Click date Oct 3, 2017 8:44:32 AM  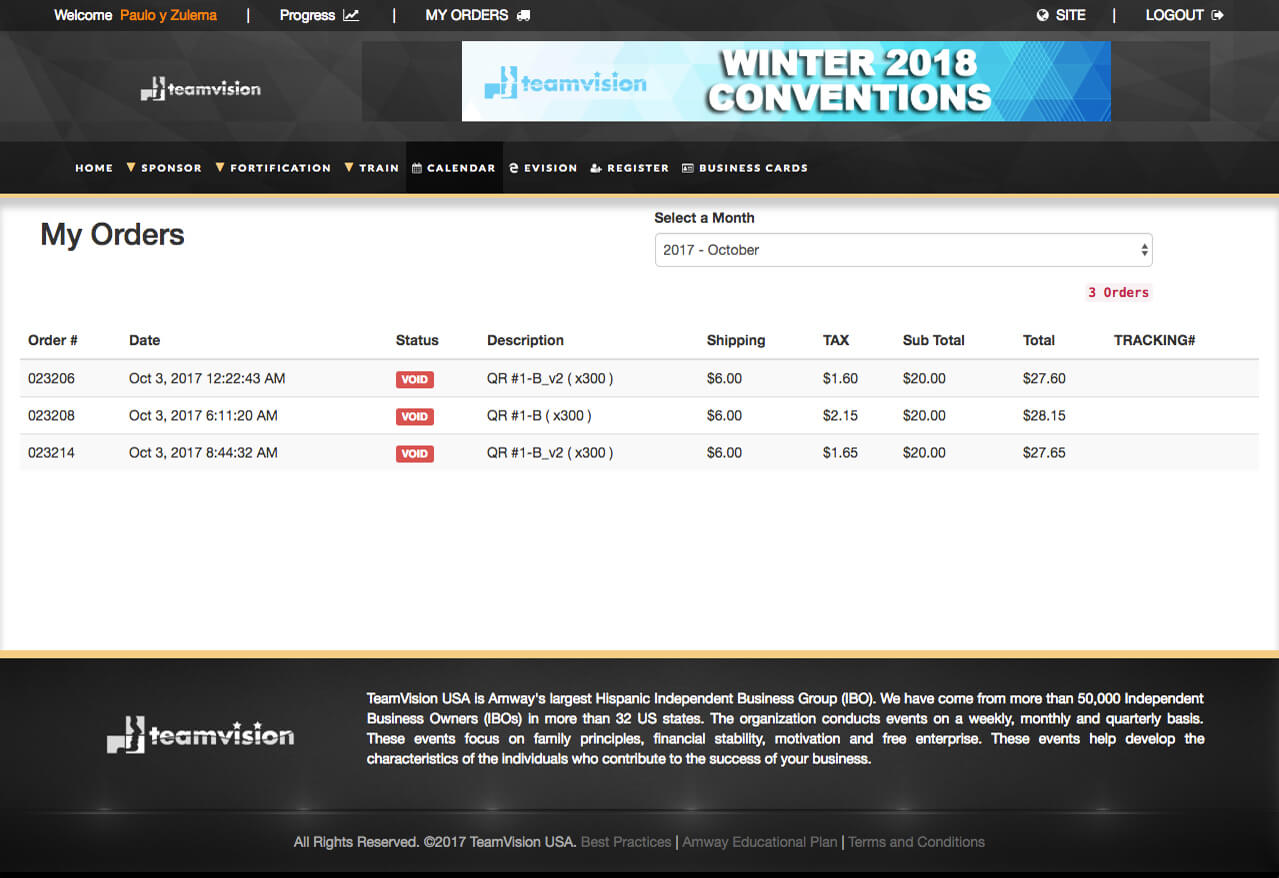(203, 452)
